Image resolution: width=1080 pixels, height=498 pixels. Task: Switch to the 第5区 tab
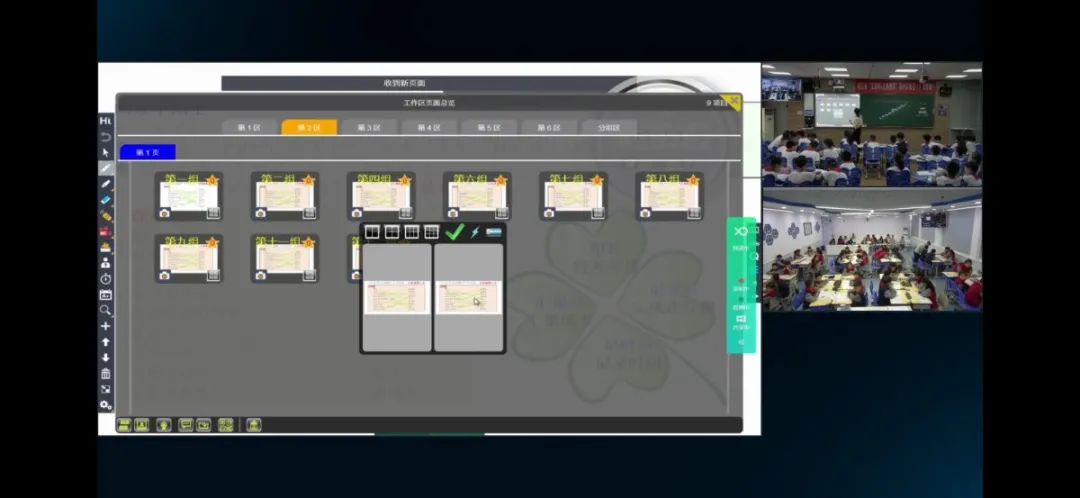(489, 128)
